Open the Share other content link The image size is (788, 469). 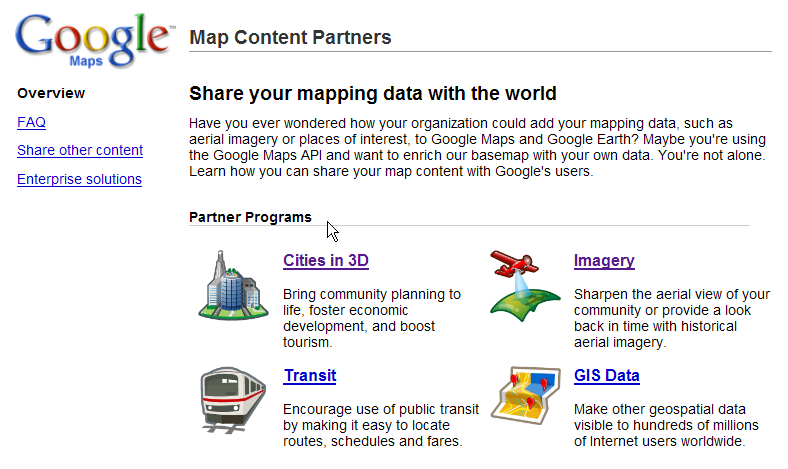pyautogui.click(x=80, y=150)
